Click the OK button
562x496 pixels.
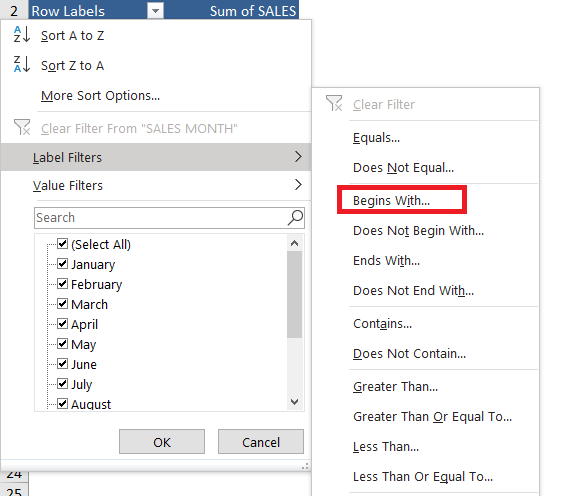coord(162,442)
